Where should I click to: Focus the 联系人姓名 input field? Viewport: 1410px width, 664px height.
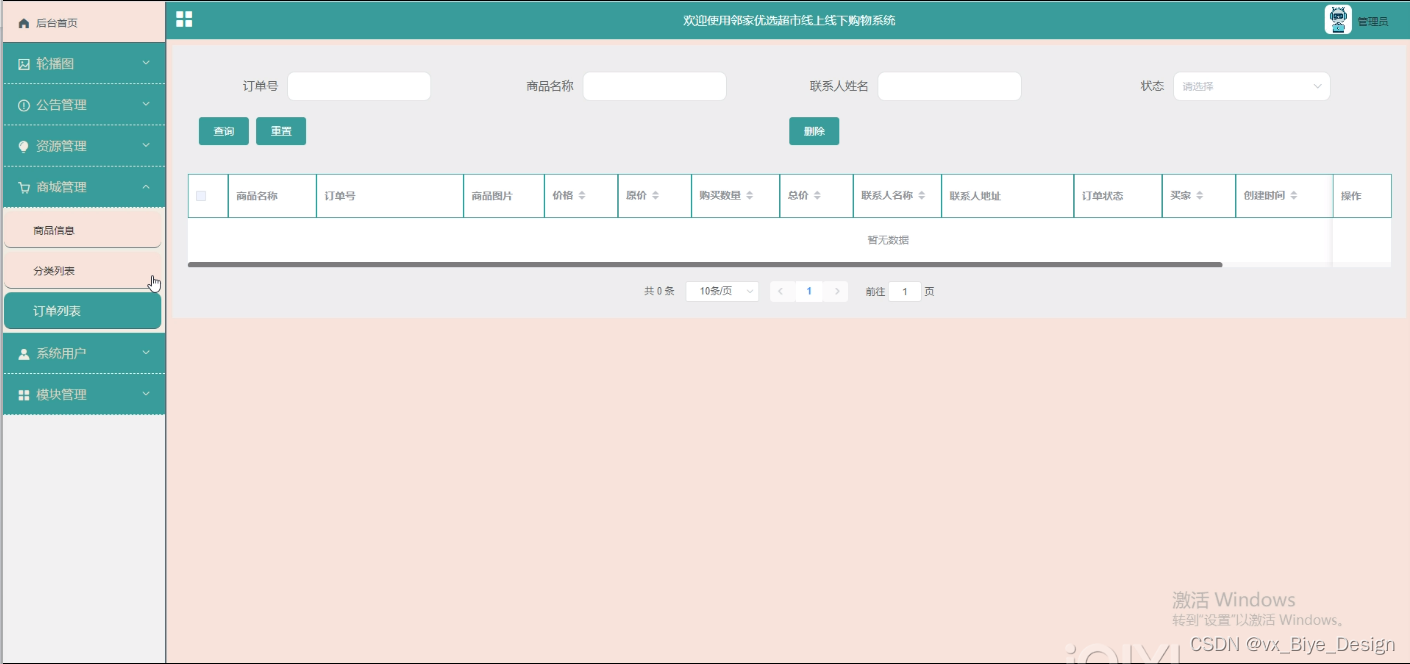point(950,86)
